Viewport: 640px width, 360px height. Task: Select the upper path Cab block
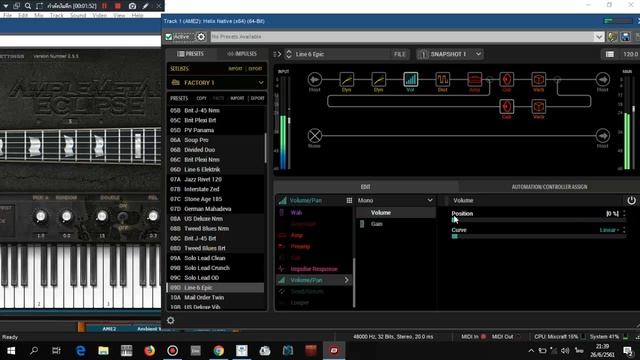coord(507,79)
